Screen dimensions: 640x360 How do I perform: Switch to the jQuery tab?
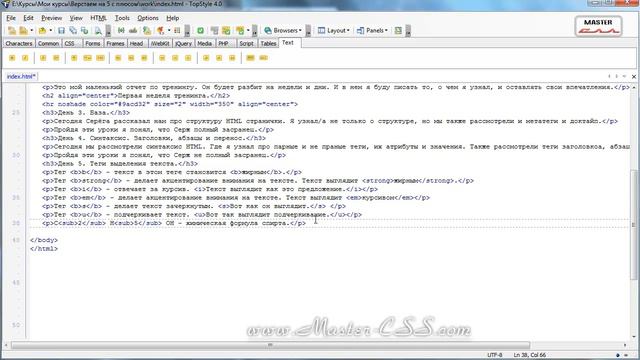183,43
